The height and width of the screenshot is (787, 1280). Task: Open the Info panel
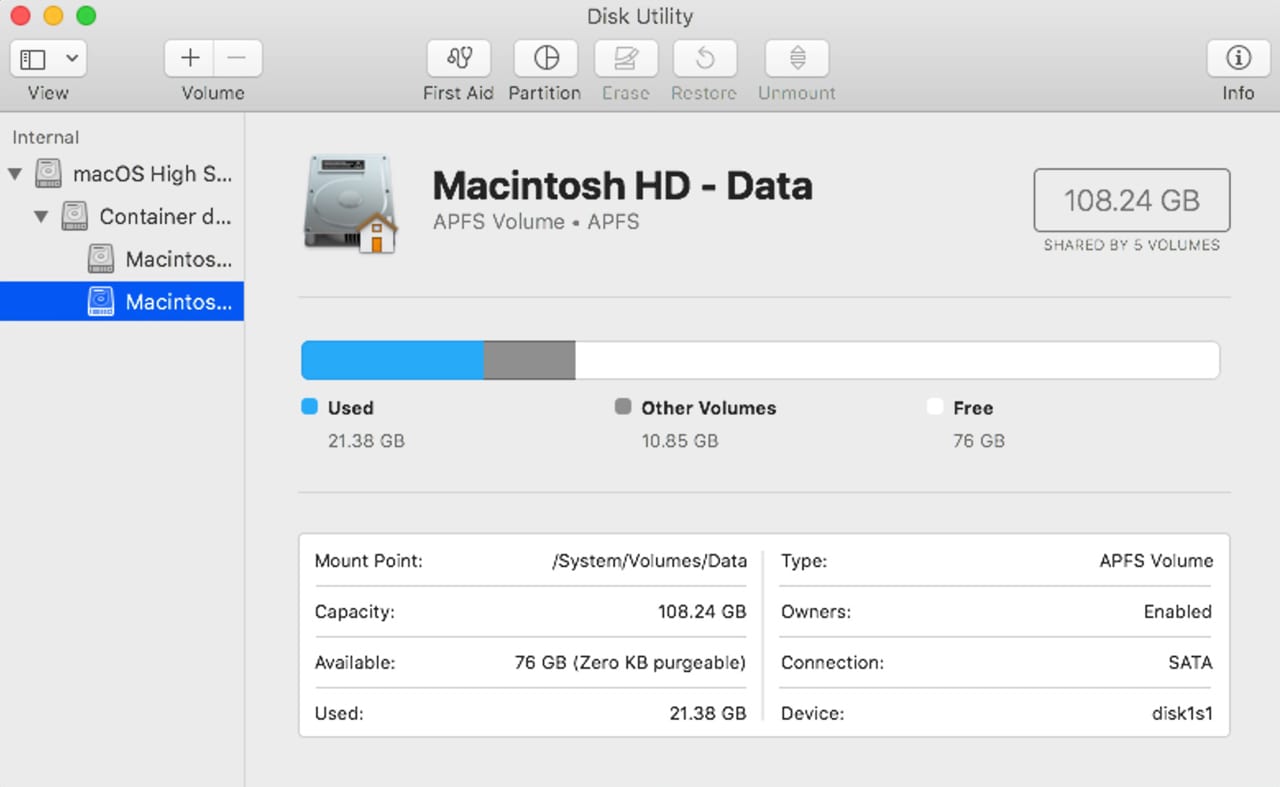[1238, 59]
